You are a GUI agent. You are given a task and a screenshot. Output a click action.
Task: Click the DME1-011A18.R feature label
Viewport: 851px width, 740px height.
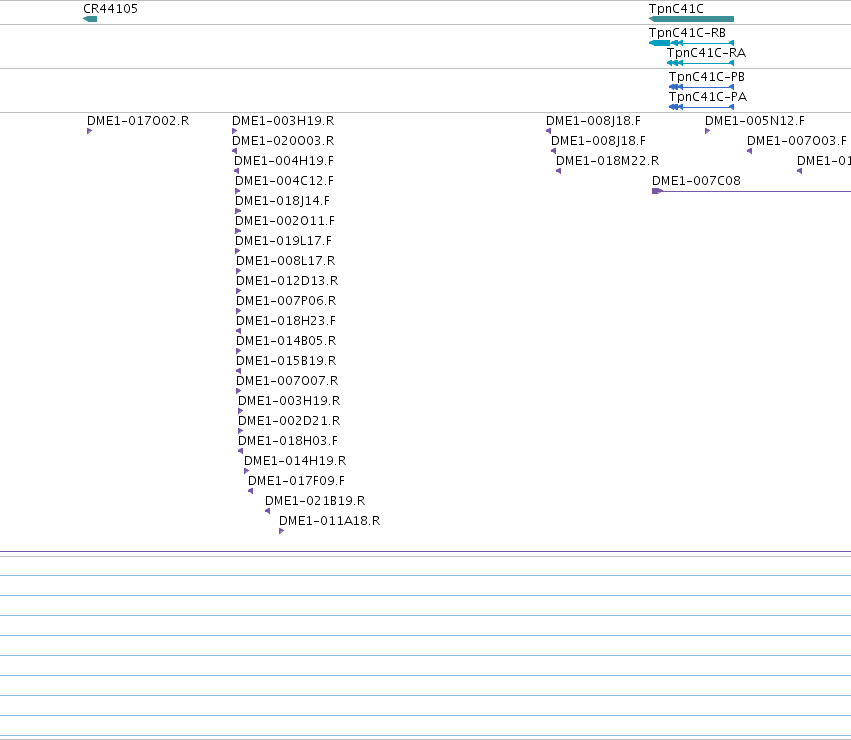(x=329, y=521)
